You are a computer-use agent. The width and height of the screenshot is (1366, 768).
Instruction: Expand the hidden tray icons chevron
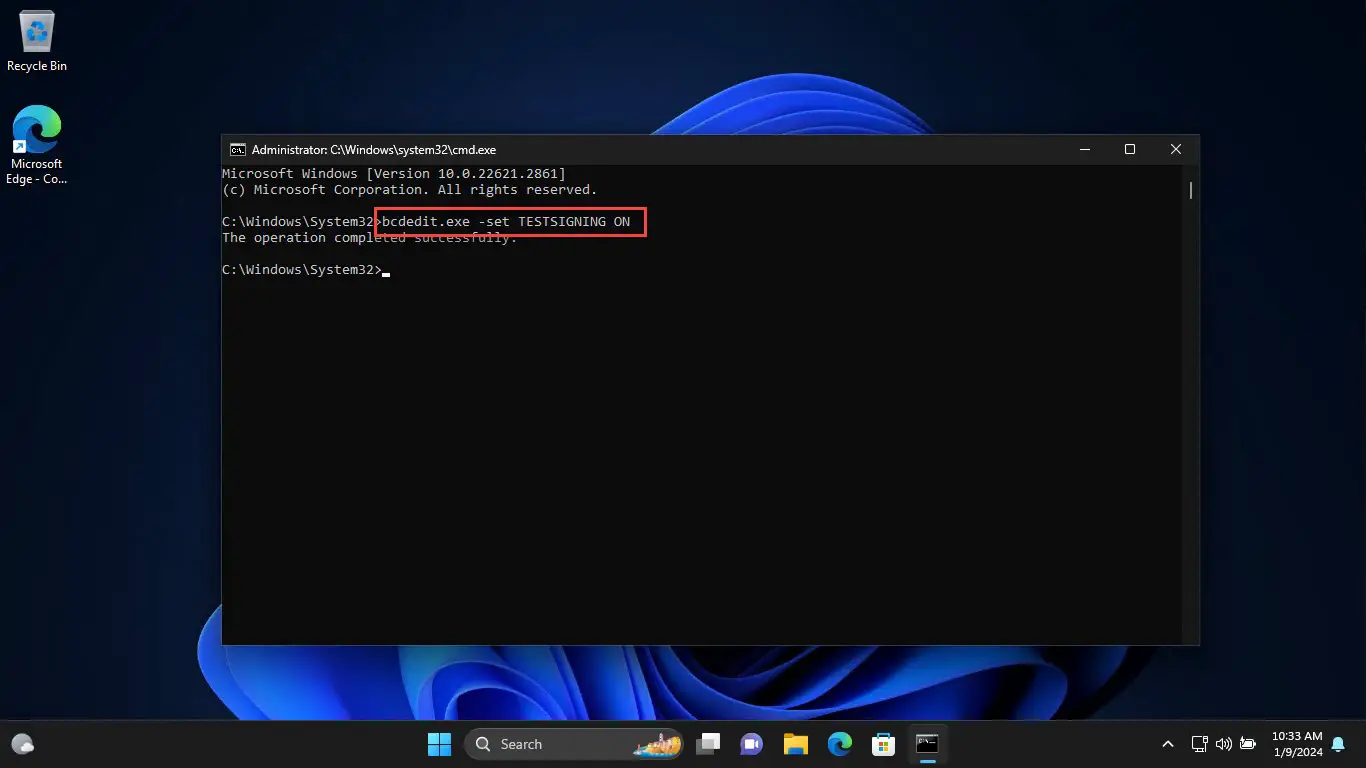click(1167, 744)
